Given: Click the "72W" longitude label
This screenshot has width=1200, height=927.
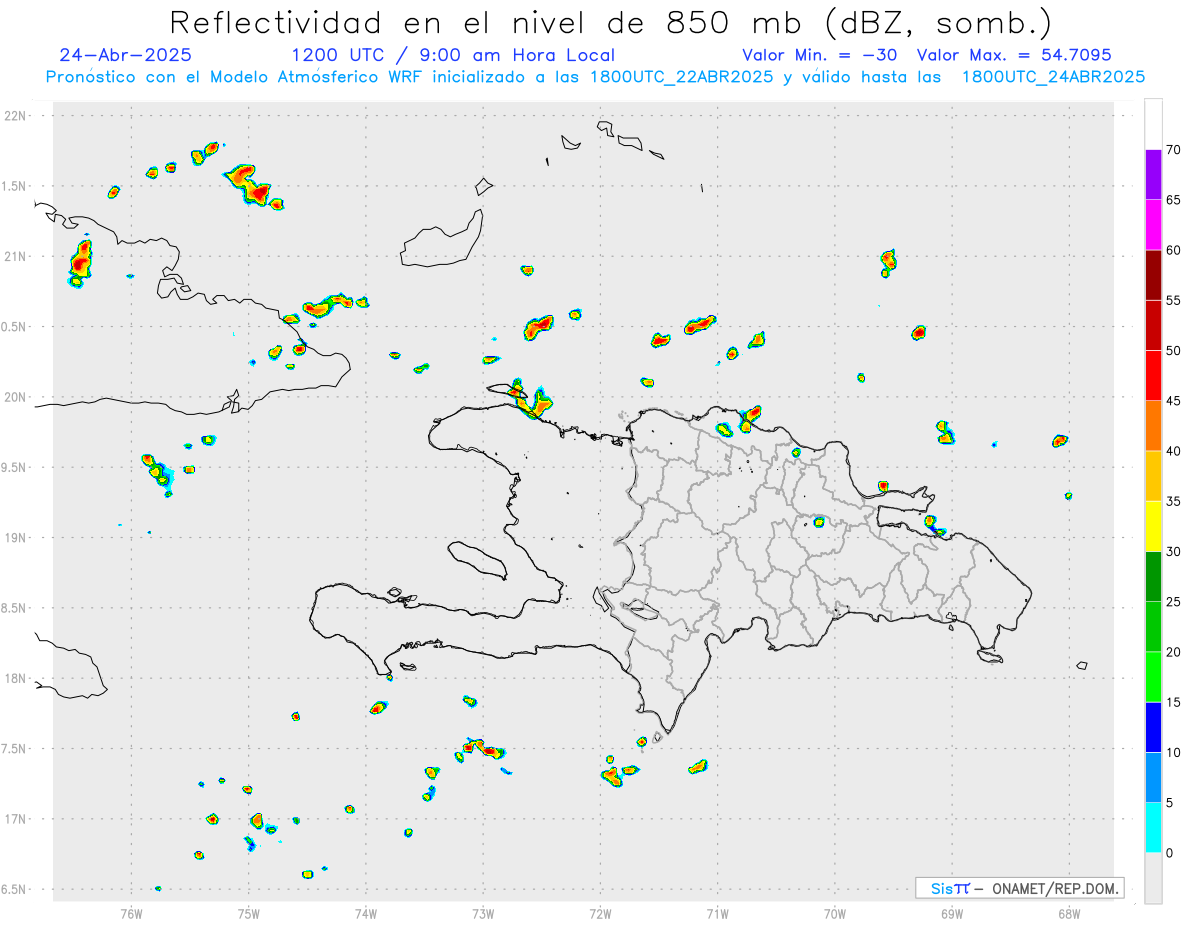Looking at the screenshot, I should (600, 914).
